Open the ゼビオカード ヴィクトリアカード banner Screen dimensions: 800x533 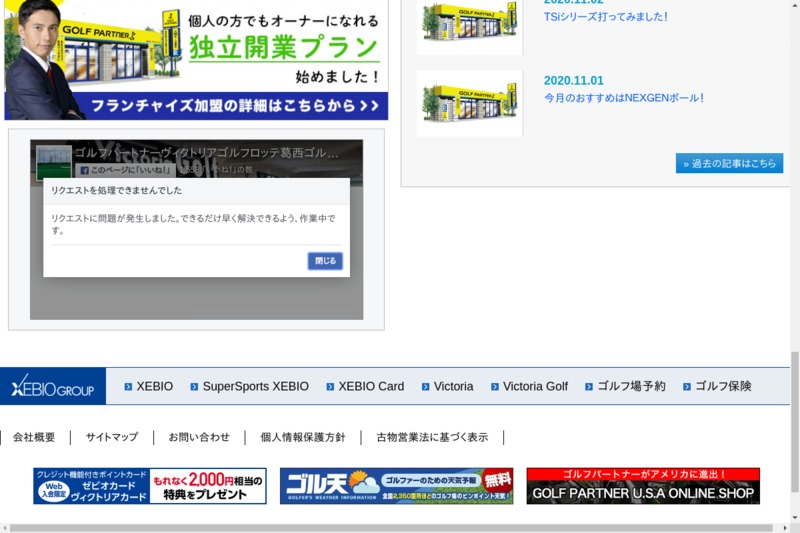point(150,486)
